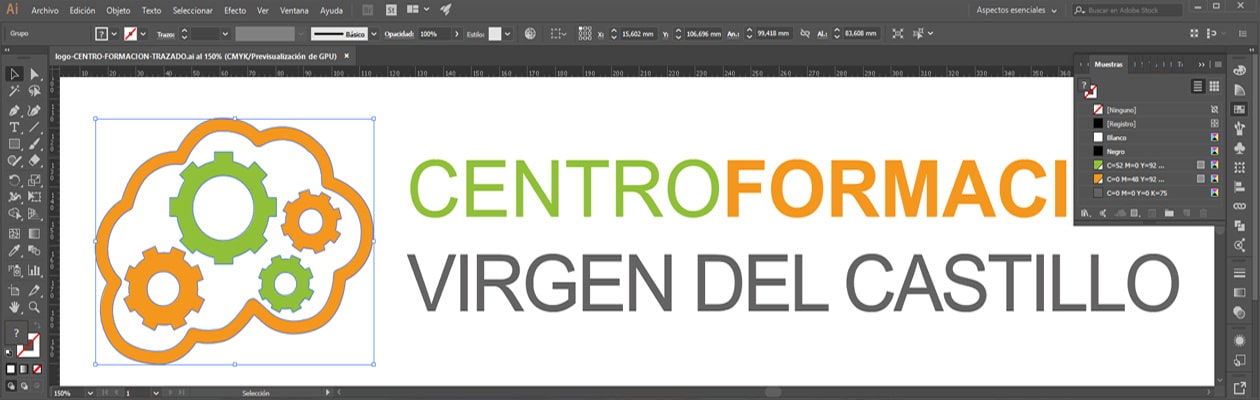Toggle the fill and stroke box in toolbar
This screenshot has width=1260, height=400.
22,340
